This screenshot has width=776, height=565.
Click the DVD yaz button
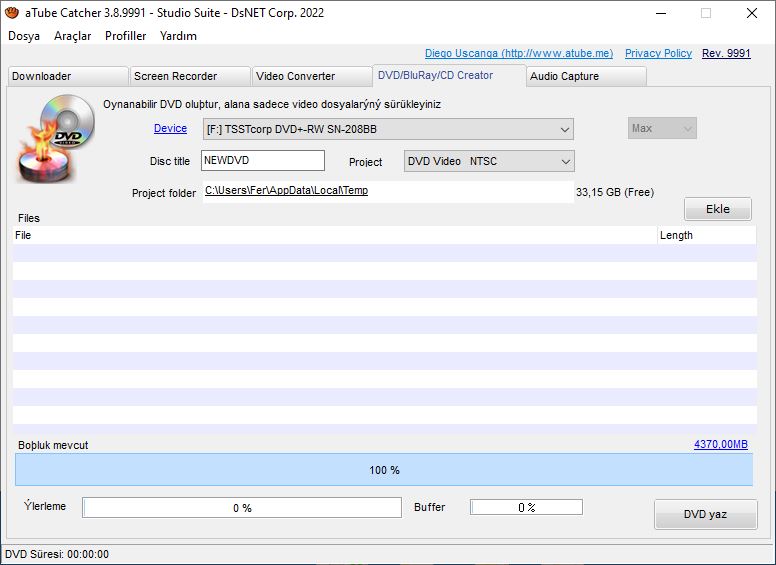click(706, 514)
